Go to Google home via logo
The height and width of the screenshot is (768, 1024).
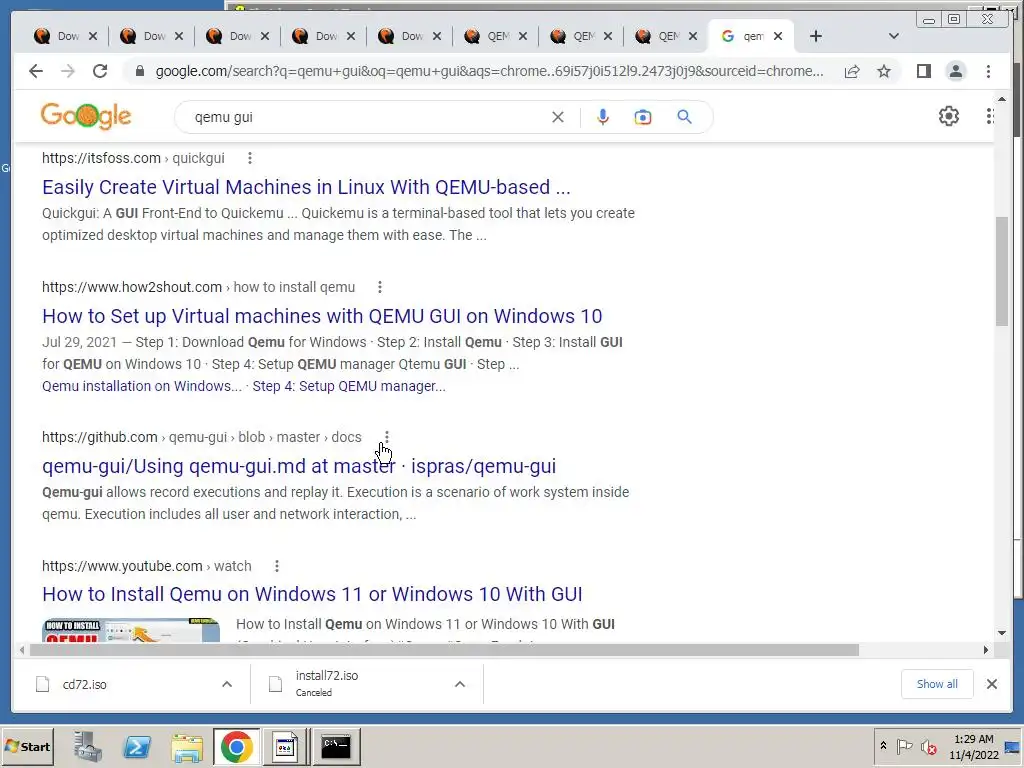tap(86, 116)
